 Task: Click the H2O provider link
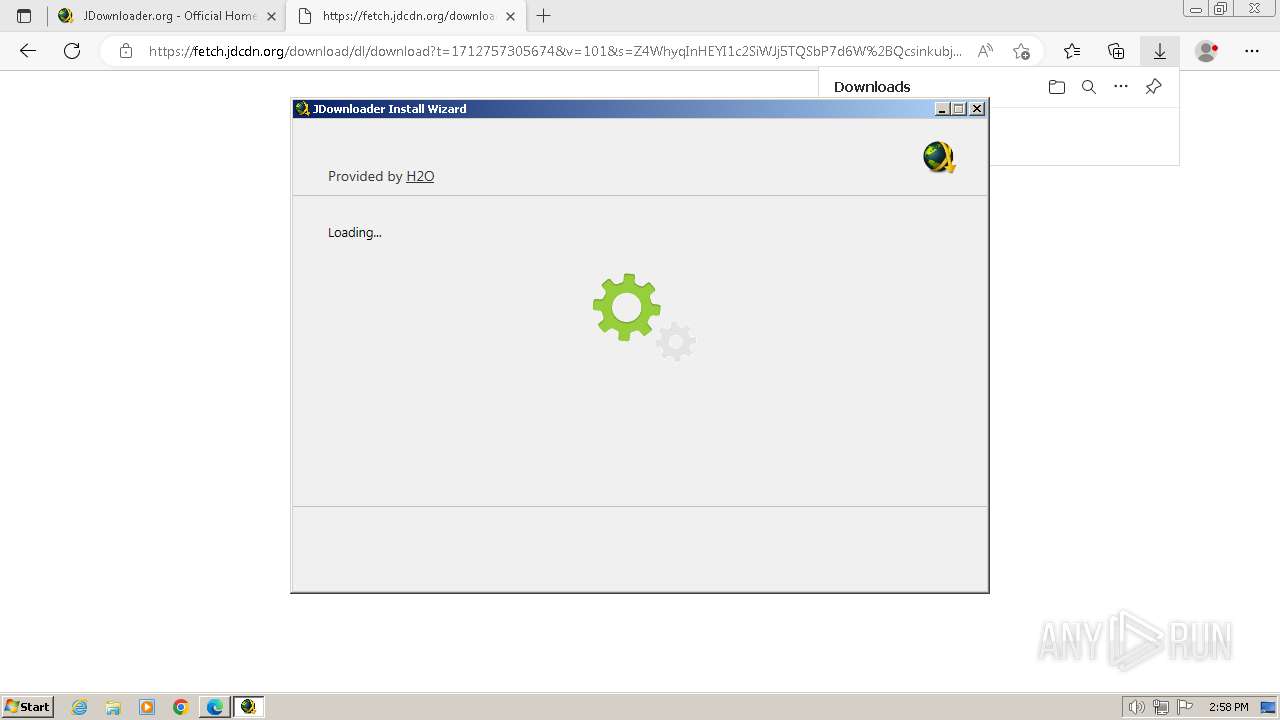420,176
